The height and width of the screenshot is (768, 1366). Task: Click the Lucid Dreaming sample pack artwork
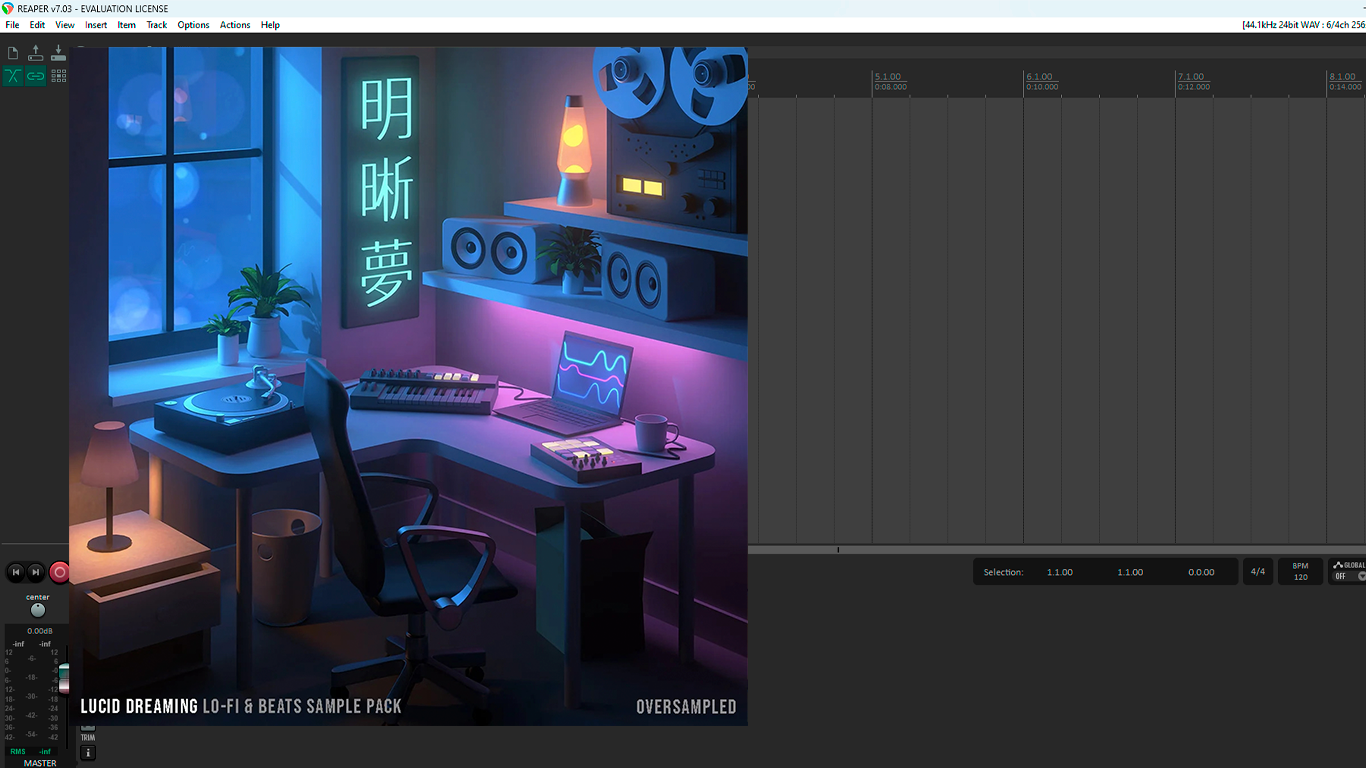pos(408,386)
